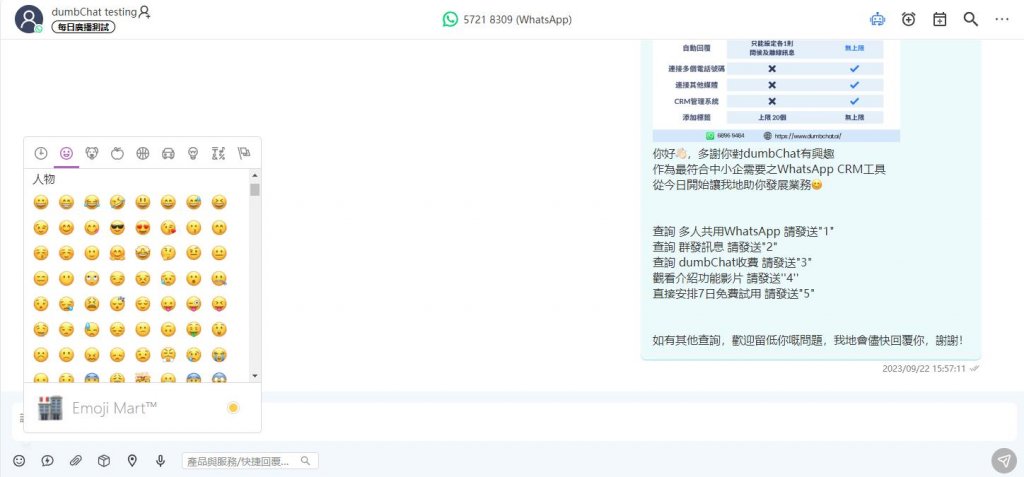Viewport: 1024px width, 477px height.
Task: Insert the sunglasses face emoji
Action: pyautogui.click(x=117, y=228)
